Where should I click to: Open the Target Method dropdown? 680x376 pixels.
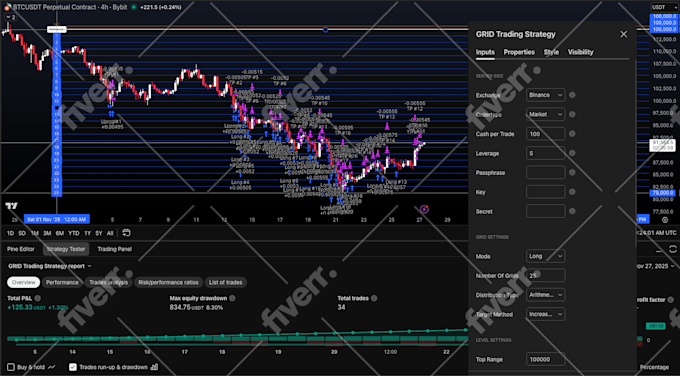pyautogui.click(x=546, y=314)
